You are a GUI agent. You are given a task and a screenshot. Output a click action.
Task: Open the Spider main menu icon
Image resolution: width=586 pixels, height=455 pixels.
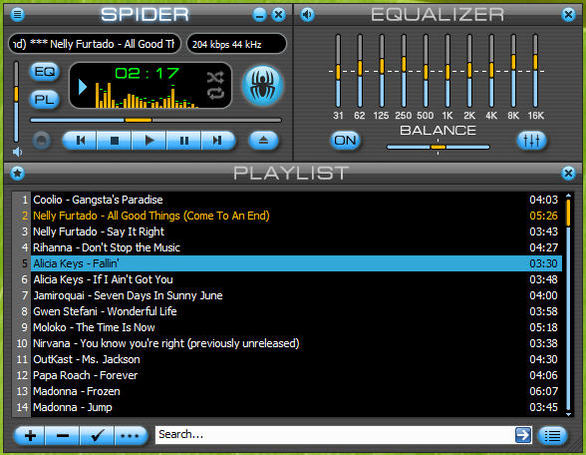[17, 15]
